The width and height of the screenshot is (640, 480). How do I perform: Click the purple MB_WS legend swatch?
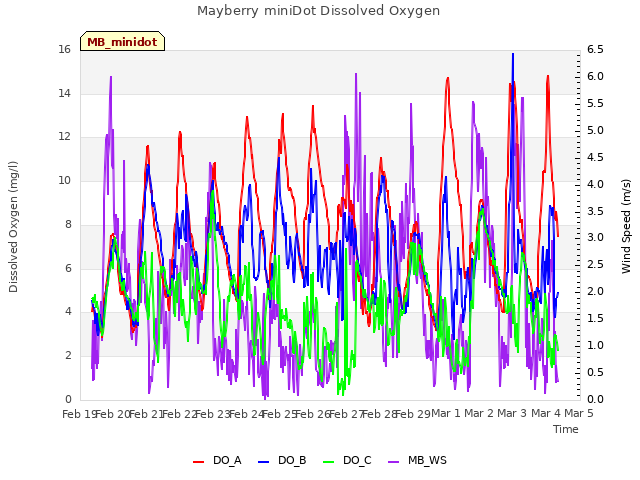click(393, 462)
